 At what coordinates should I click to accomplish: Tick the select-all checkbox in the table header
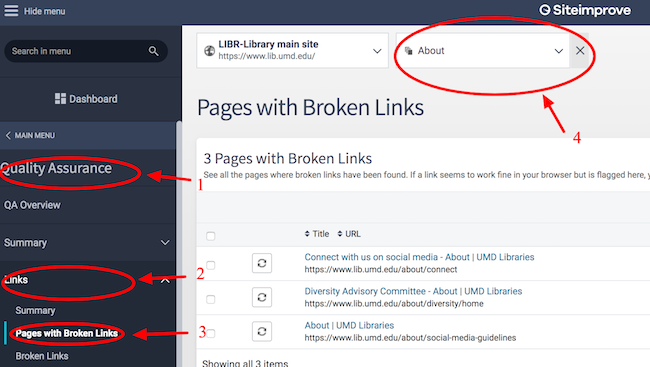(211, 236)
